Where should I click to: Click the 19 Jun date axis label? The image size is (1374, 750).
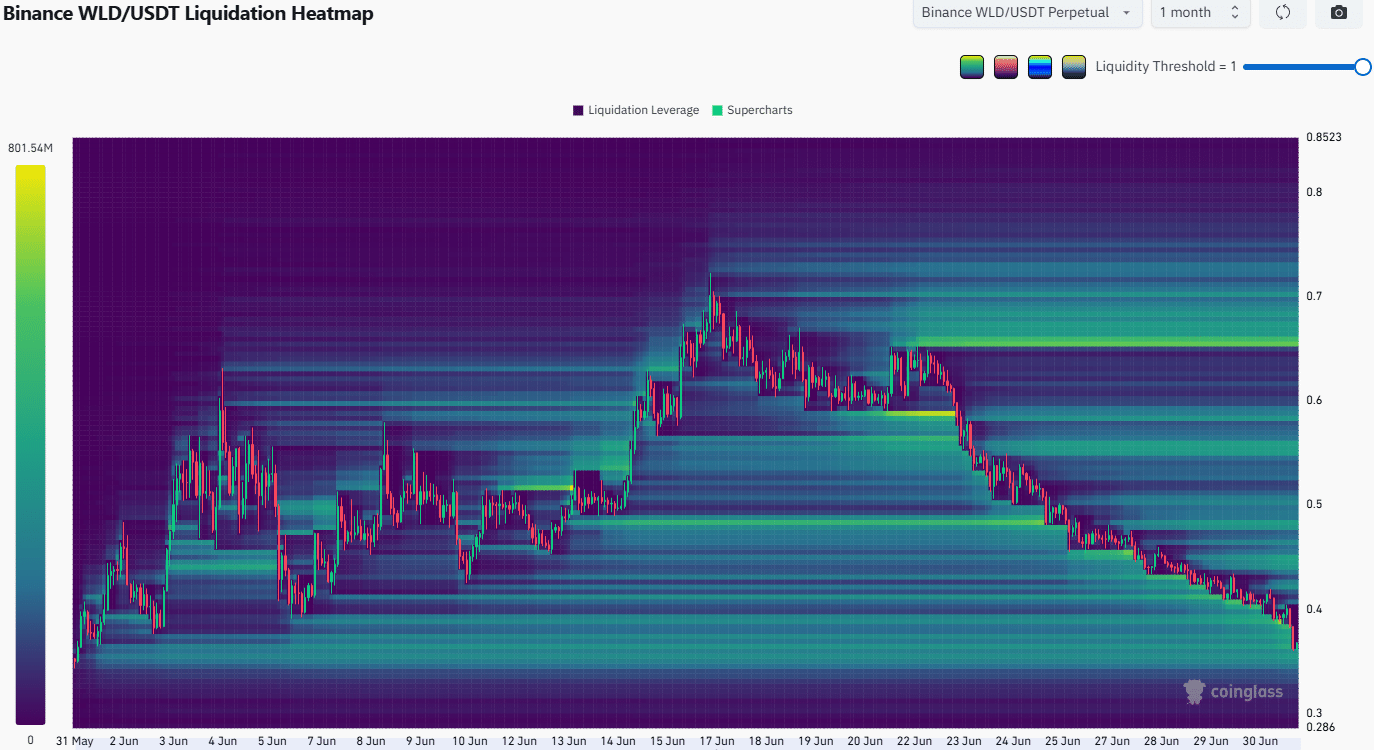[x=815, y=741]
